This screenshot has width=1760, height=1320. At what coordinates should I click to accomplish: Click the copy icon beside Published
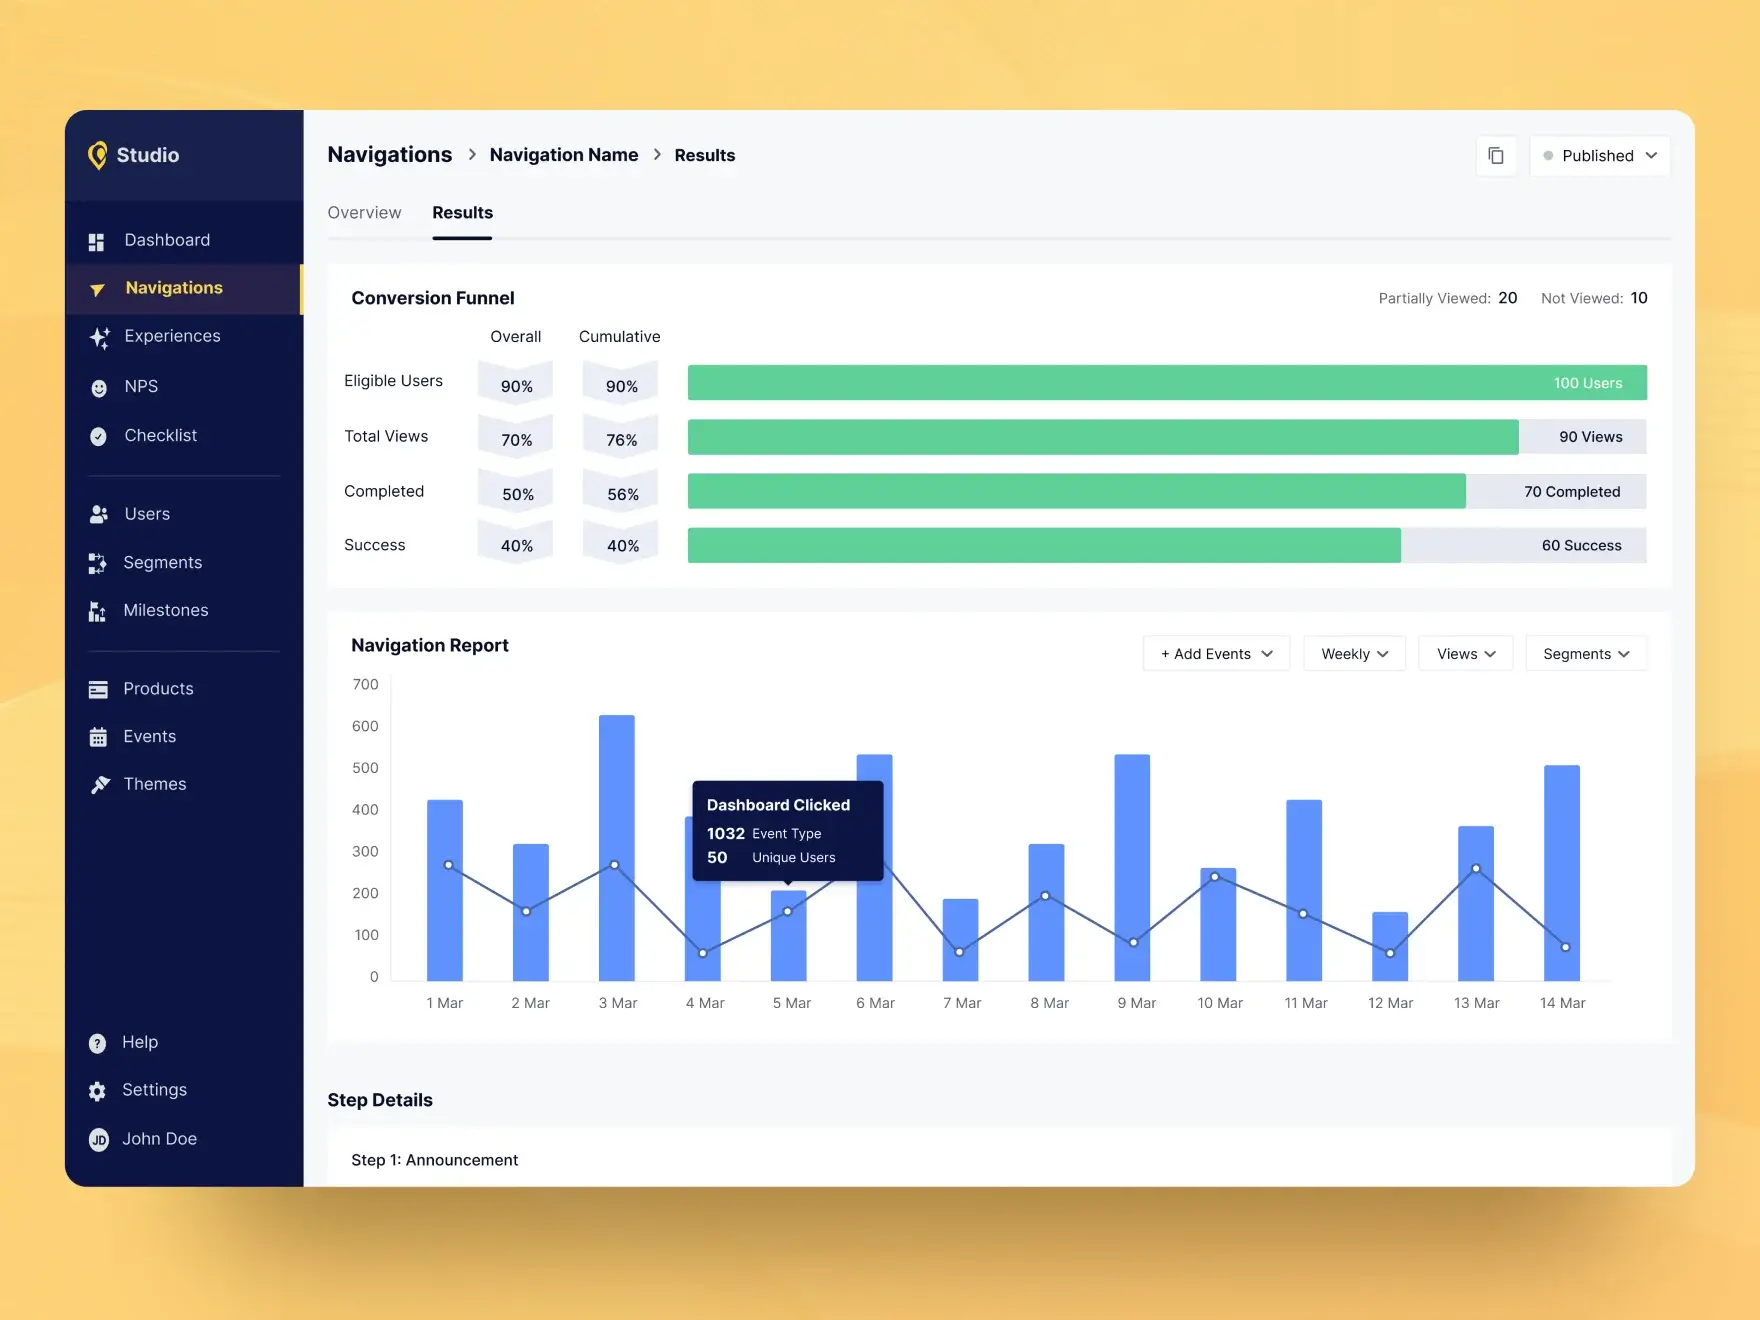point(1496,156)
